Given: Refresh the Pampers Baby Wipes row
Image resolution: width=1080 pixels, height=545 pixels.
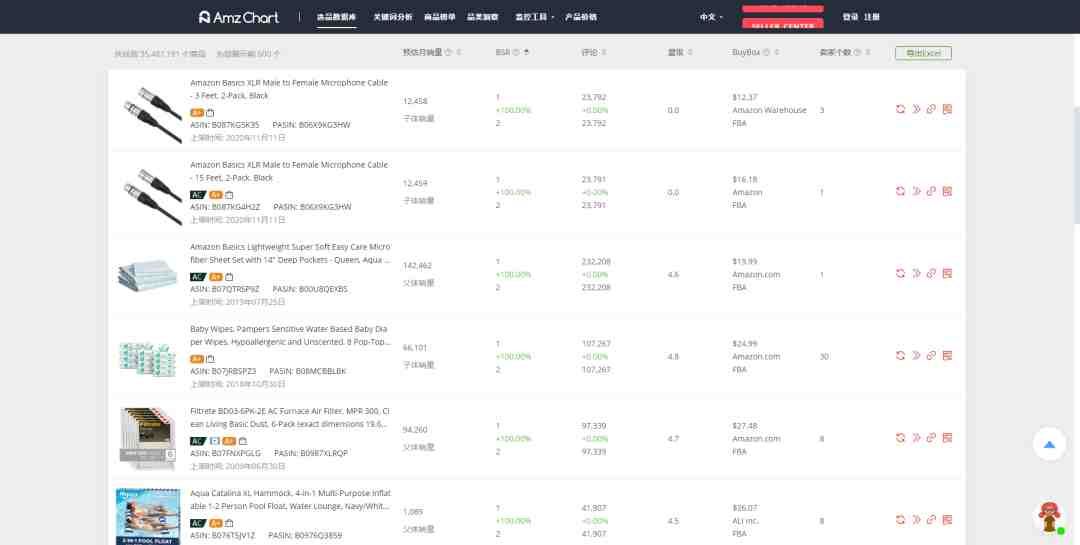Looking at the screenshot, I should click(900, 355).
